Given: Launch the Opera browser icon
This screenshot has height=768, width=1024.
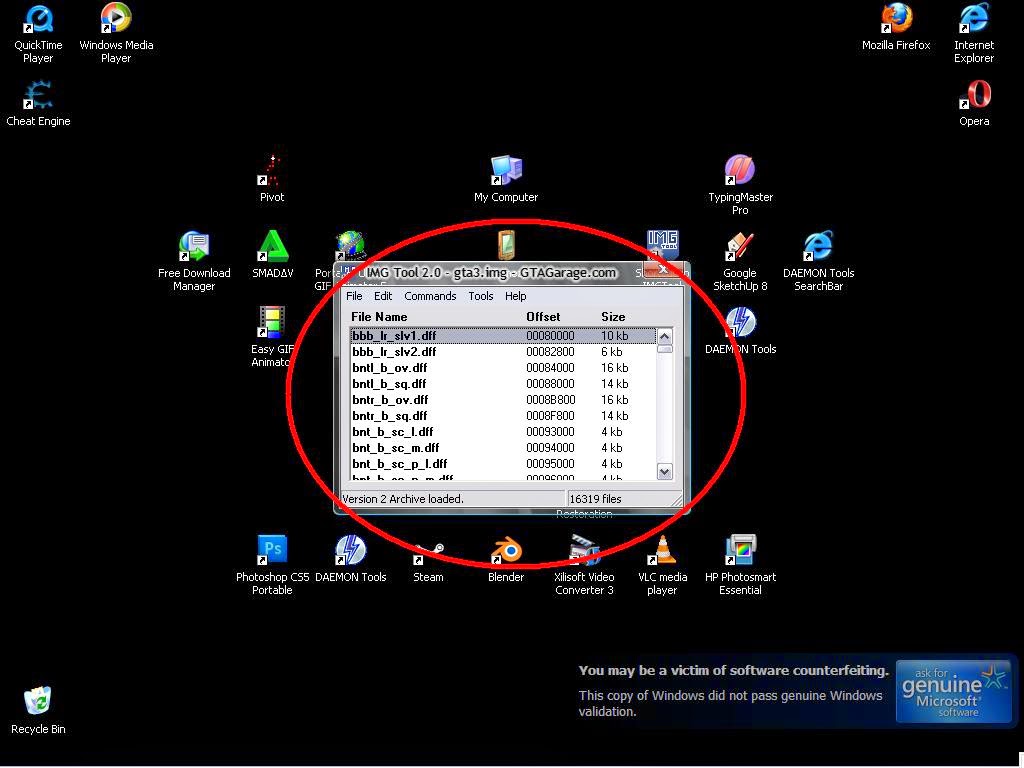Looking at the screenshot, I should (974, 103).
